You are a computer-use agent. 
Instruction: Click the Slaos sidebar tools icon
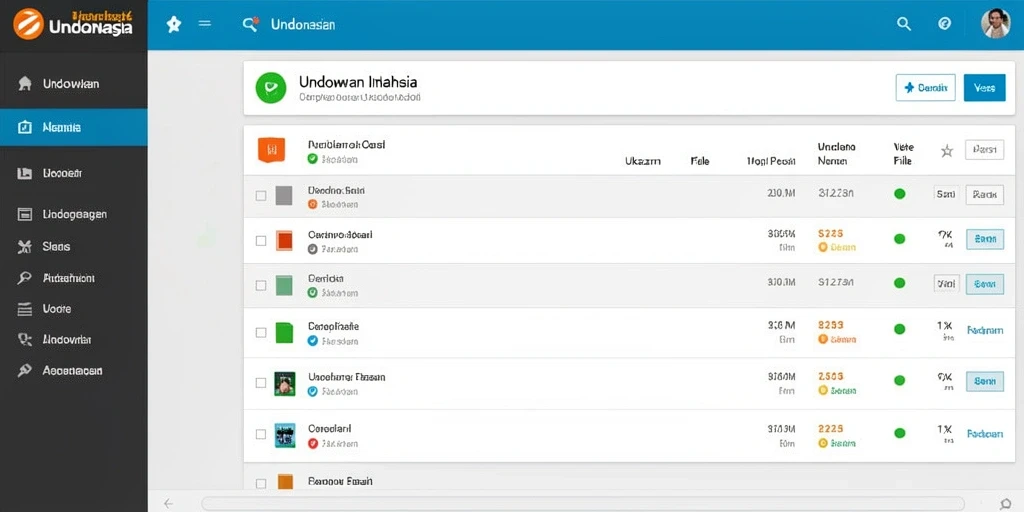[24, 247]
